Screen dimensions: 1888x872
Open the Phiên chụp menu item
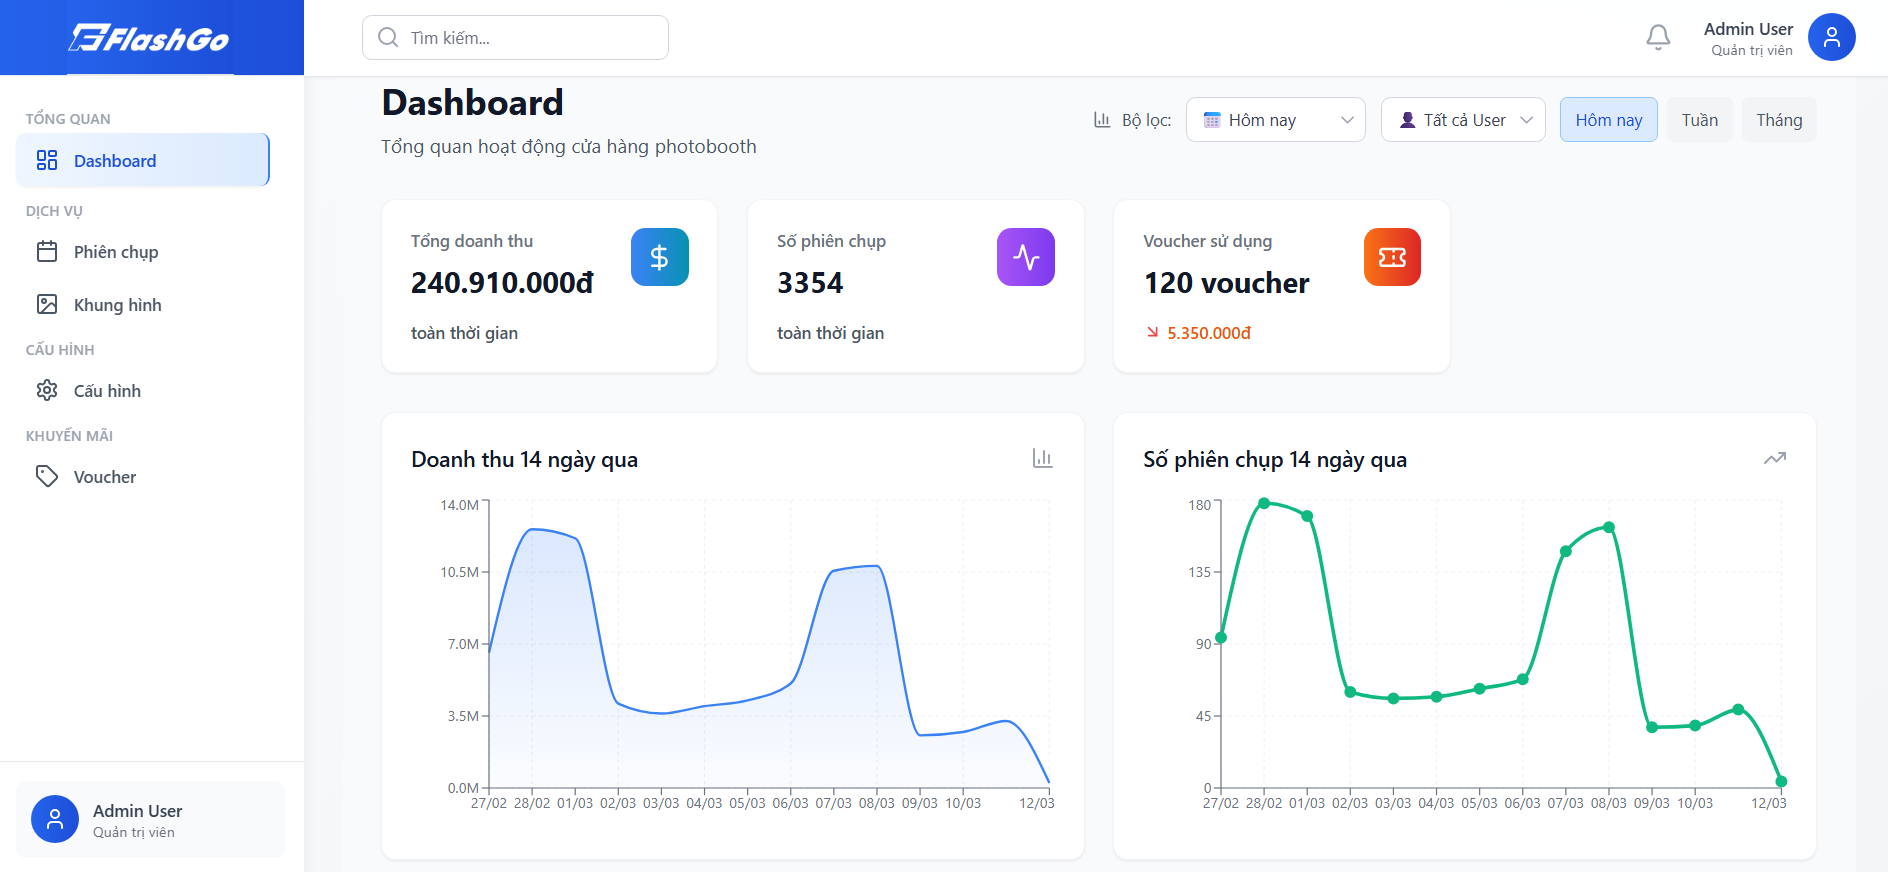click(116, 252)
